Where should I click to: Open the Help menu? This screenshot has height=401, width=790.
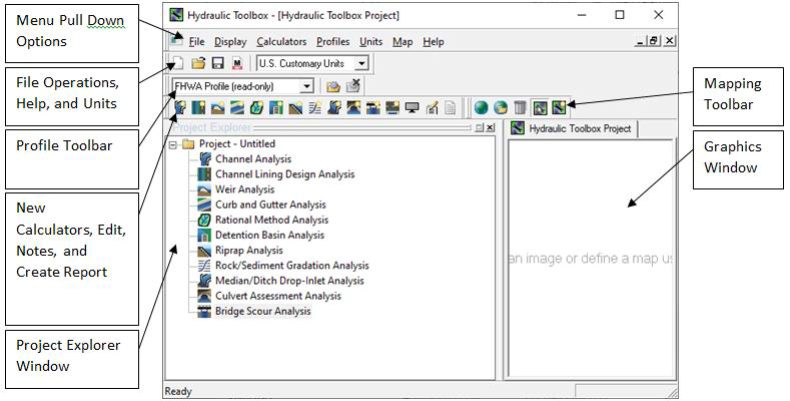click(433, 42)
